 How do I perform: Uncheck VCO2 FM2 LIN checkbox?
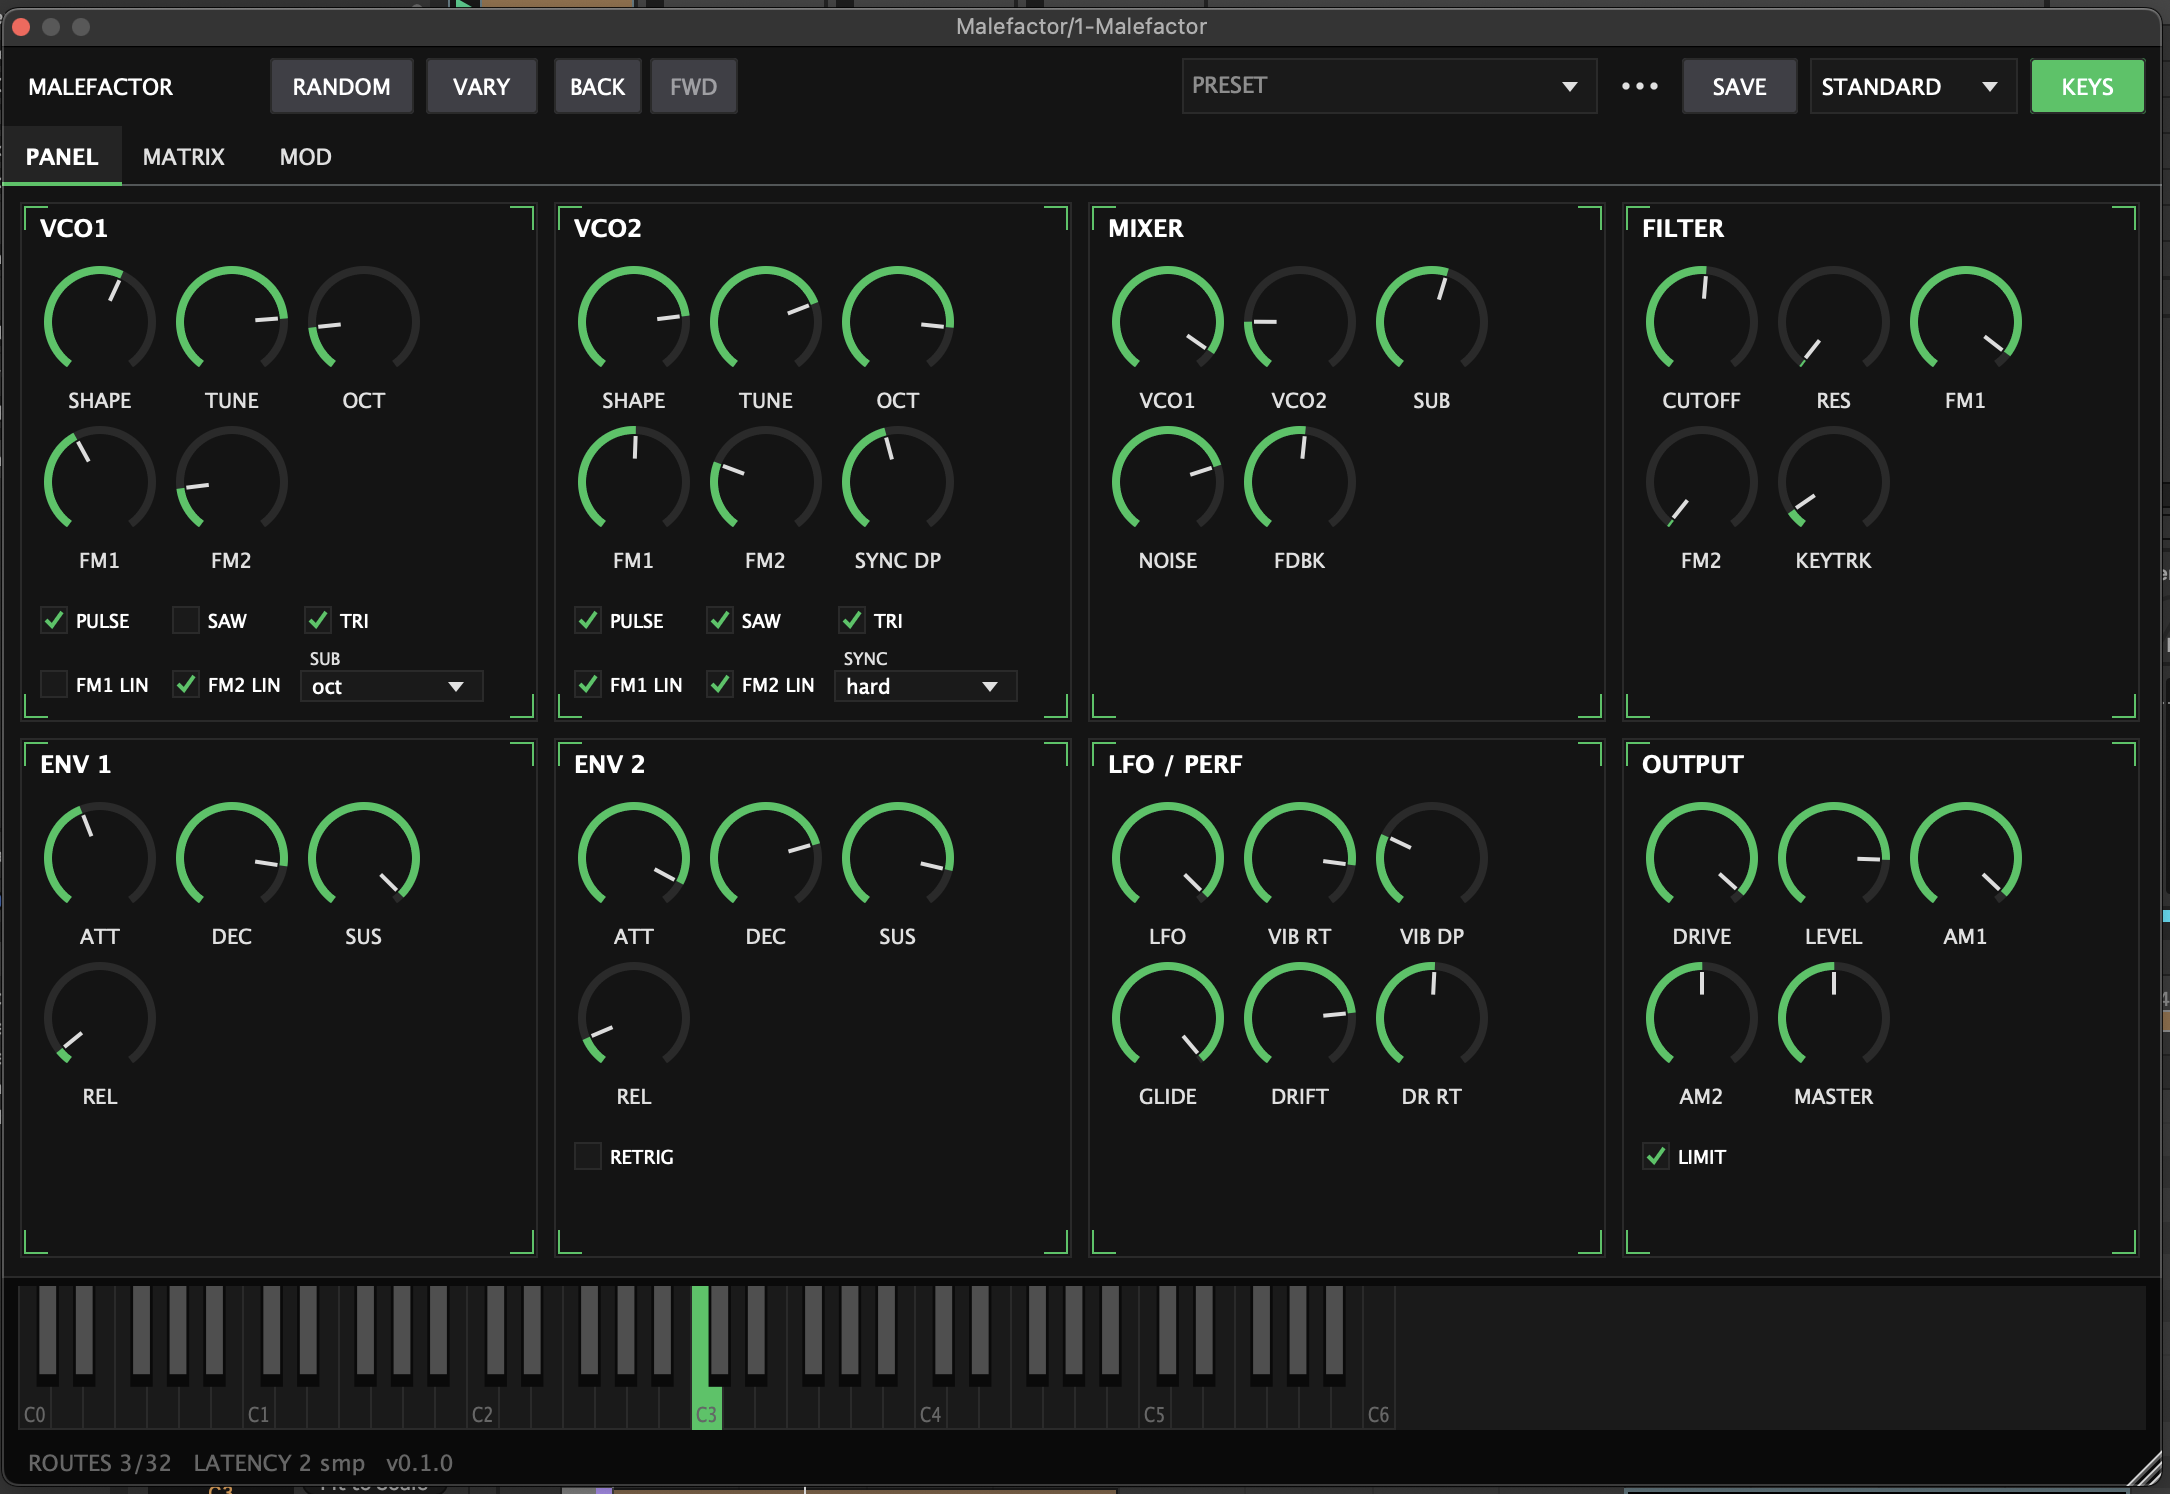click(720, 684)
